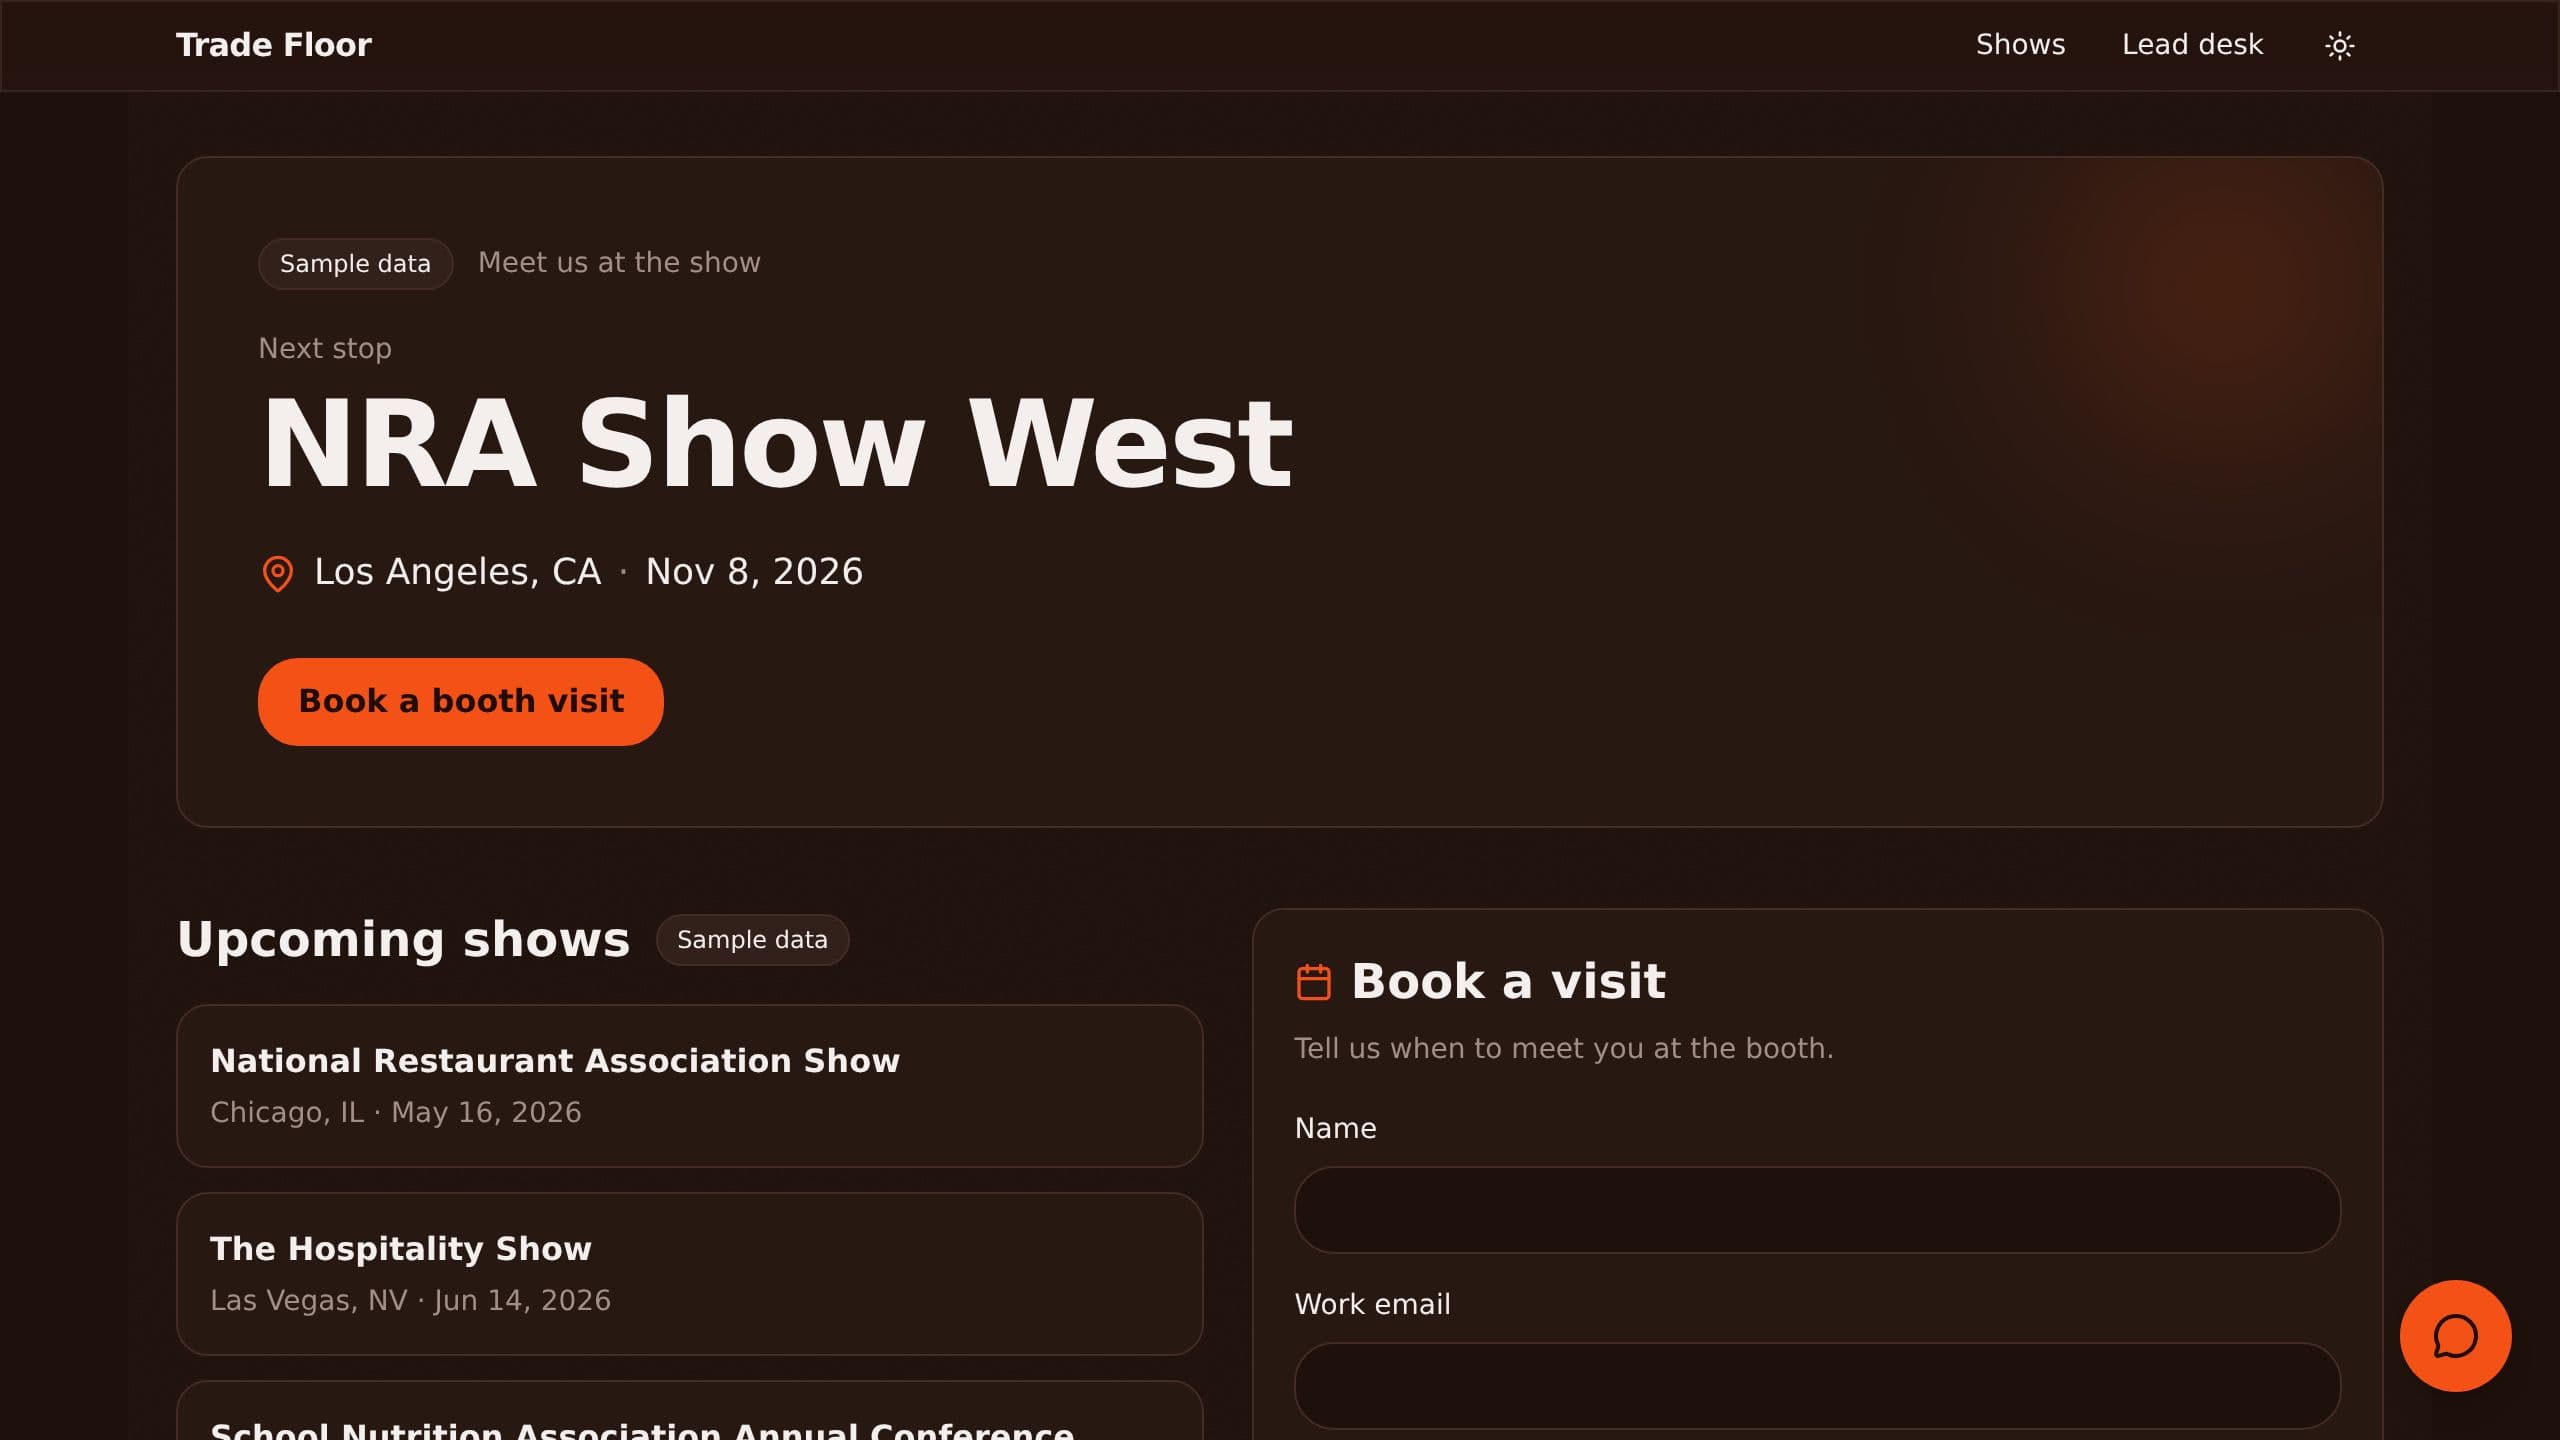2560x1440 pixels.
Task: Click the Book a booth visit button
Action: tap(461, 701)
